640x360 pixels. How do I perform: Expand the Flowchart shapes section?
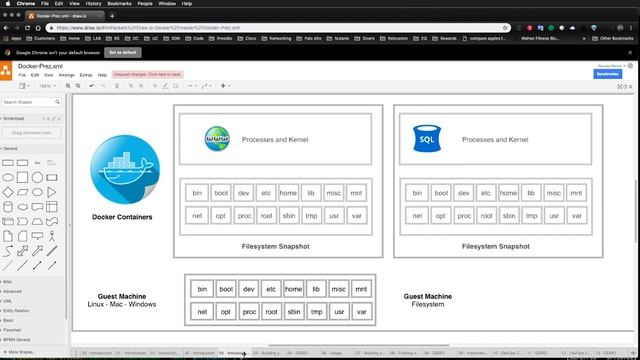point(11,330)
